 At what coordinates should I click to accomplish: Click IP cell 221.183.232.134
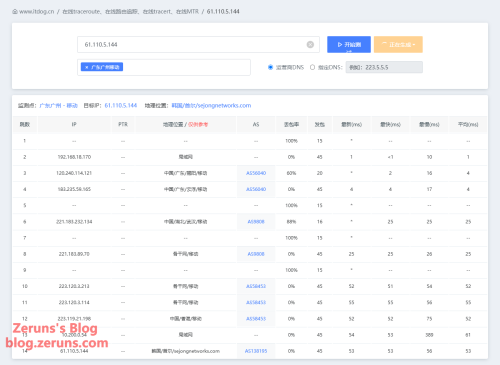pos(74,222)
